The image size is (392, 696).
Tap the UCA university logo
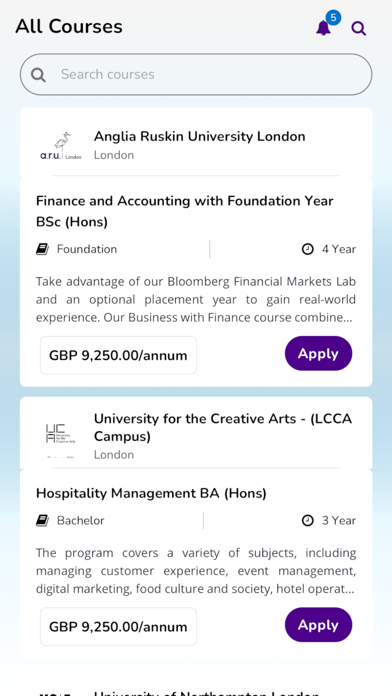(60, 435)
